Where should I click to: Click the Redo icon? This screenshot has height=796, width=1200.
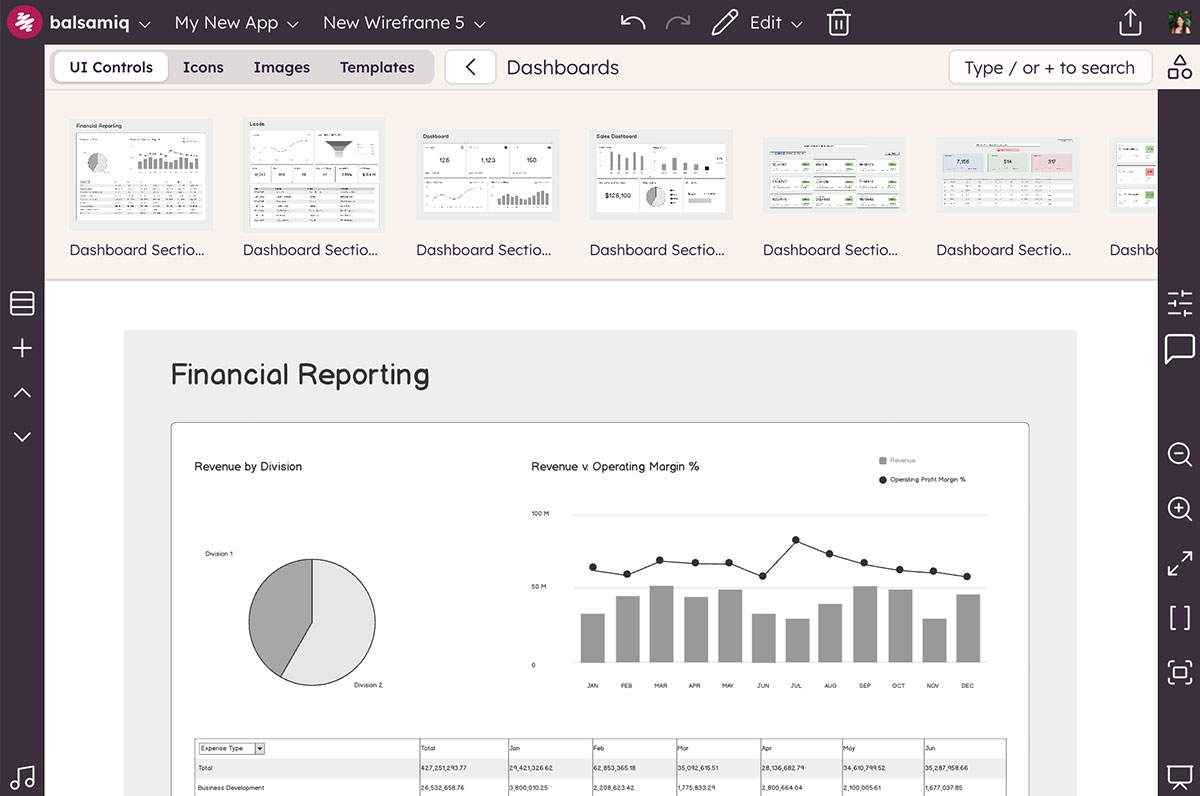[x=679, y=20]
